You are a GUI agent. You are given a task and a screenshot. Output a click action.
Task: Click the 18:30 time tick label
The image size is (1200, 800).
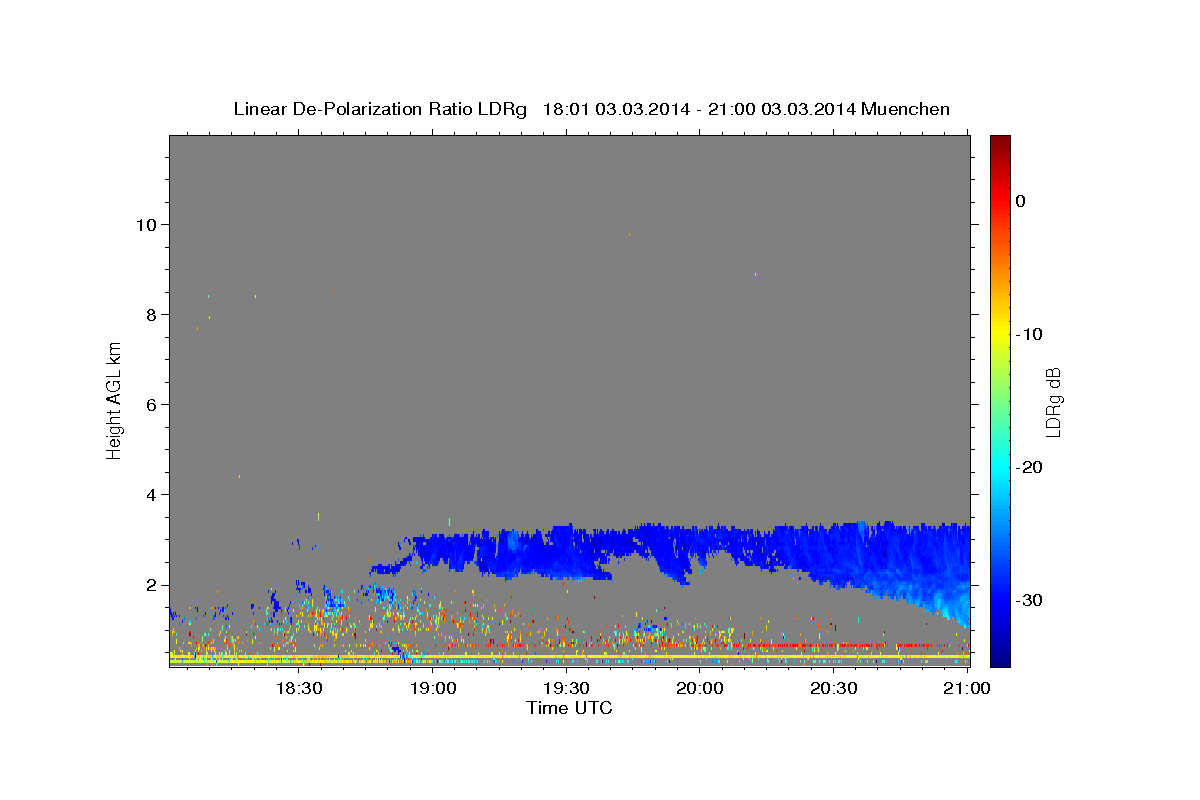(298, 688)
